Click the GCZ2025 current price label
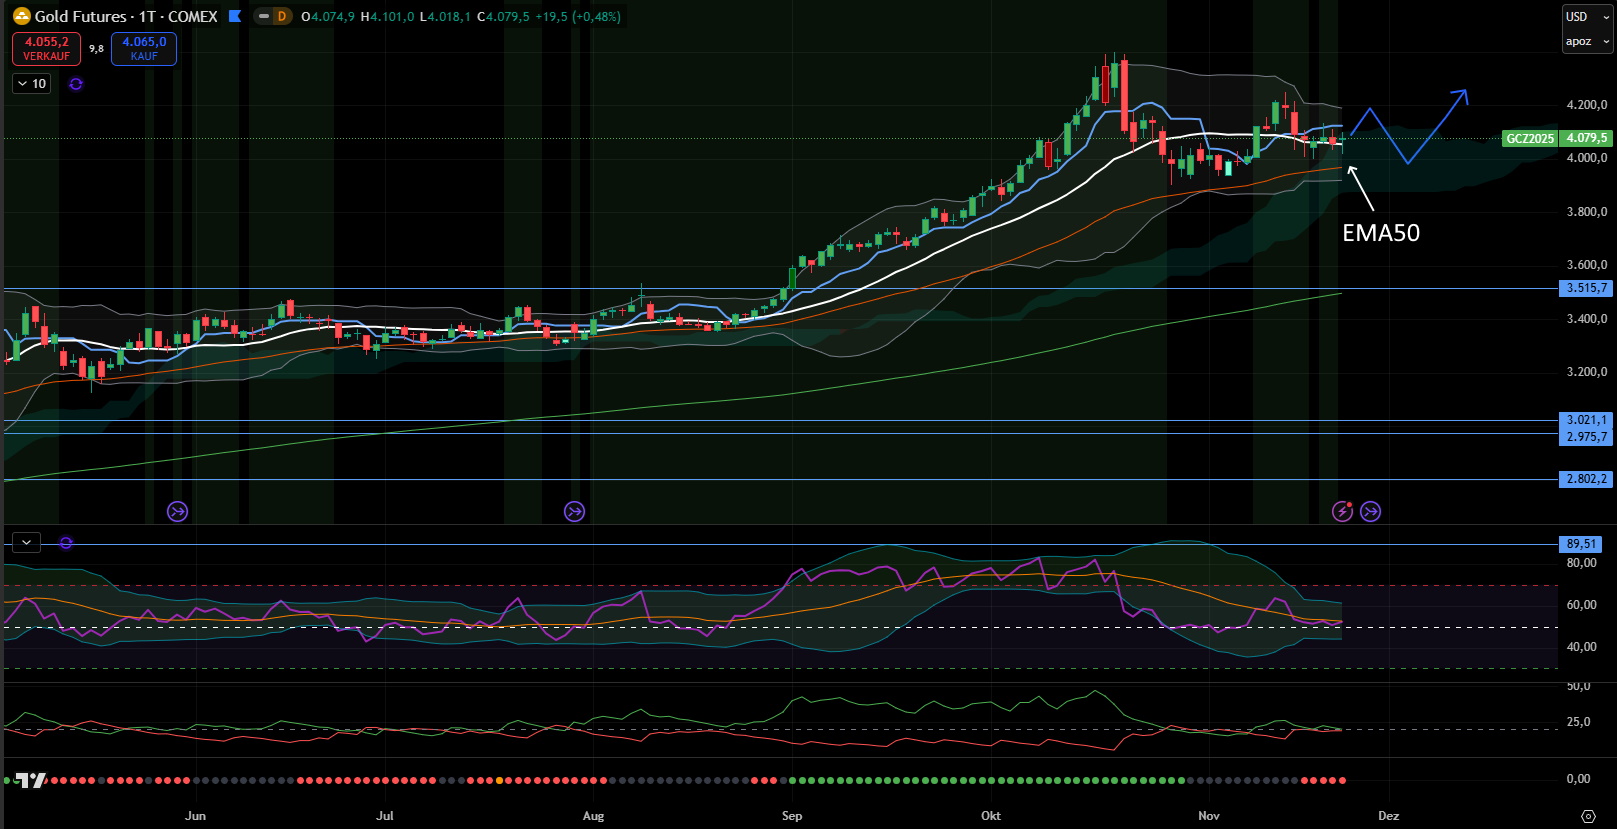Image resolution: width=1617 pixels, height=829 pixels. [1530, 138]
